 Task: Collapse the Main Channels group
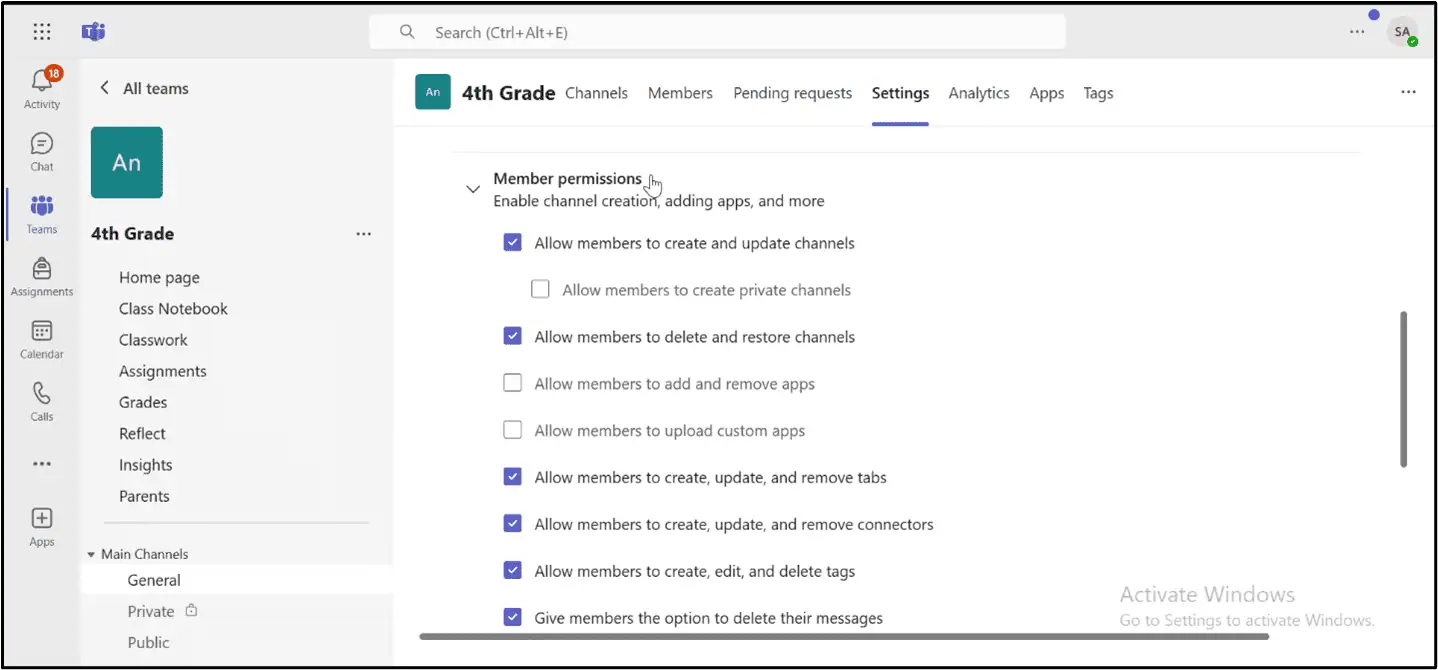(91, 553)
